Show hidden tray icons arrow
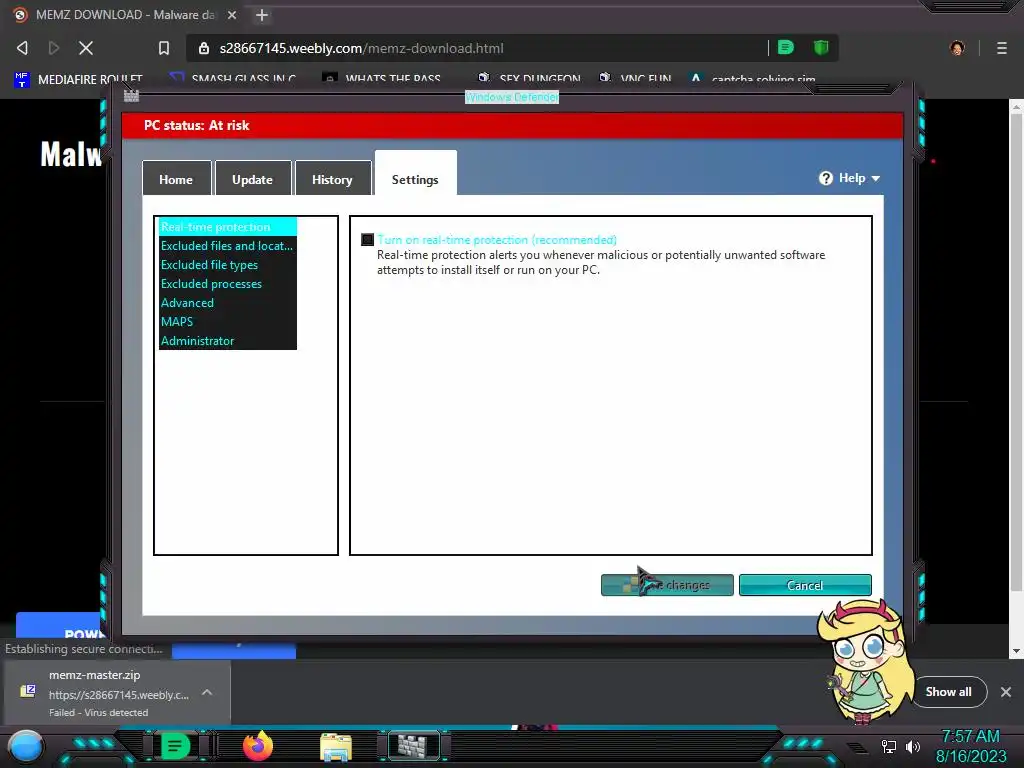The width and height of the screenshot is (1024, 768). (x=857, y=748)
